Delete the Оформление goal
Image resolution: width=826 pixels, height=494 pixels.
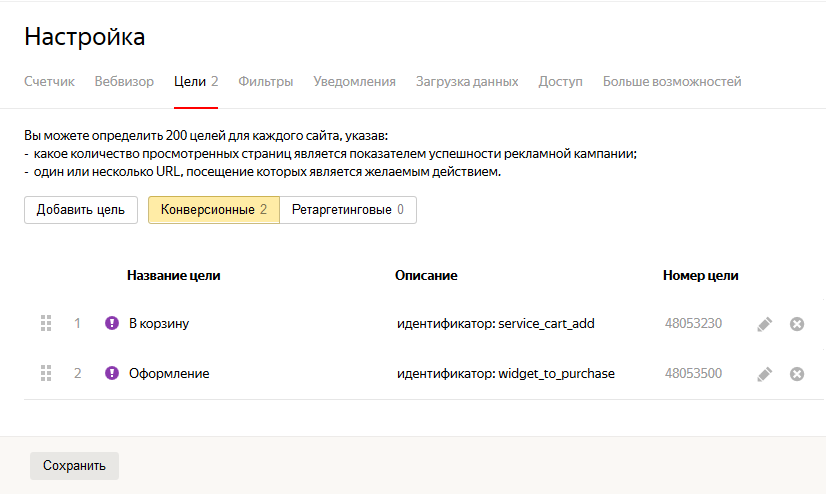click(796, 374)
